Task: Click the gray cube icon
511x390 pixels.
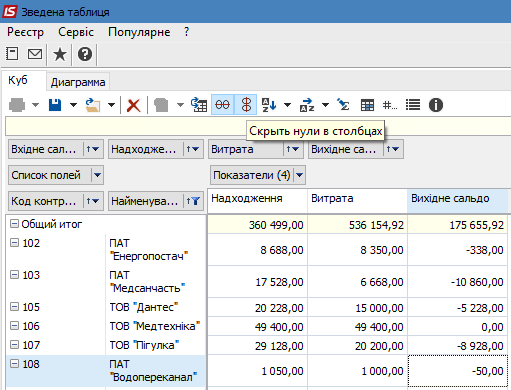Action: (x=161, y=105)
